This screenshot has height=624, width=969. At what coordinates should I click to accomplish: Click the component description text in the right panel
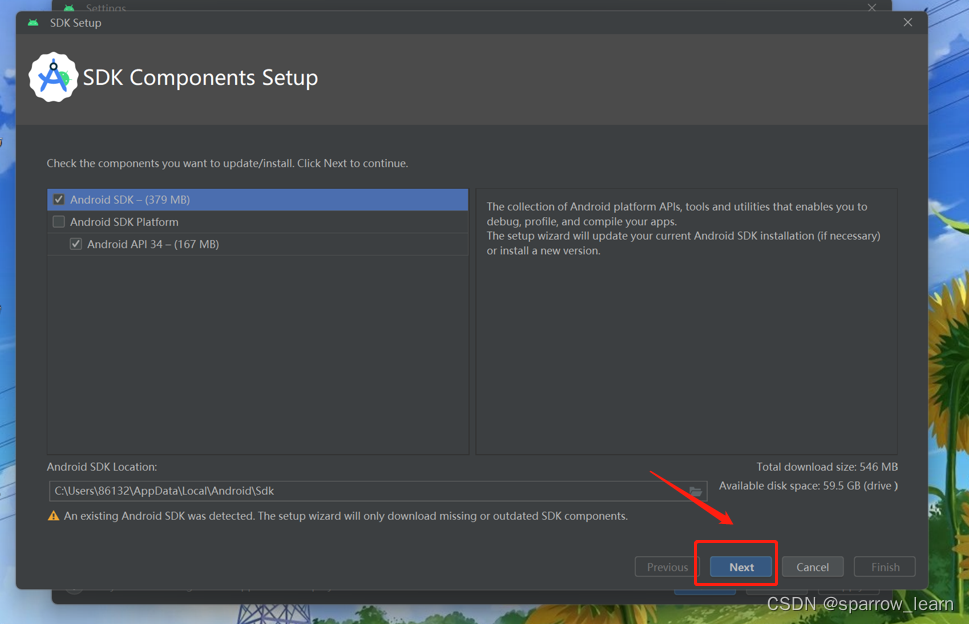click(683, 229)
